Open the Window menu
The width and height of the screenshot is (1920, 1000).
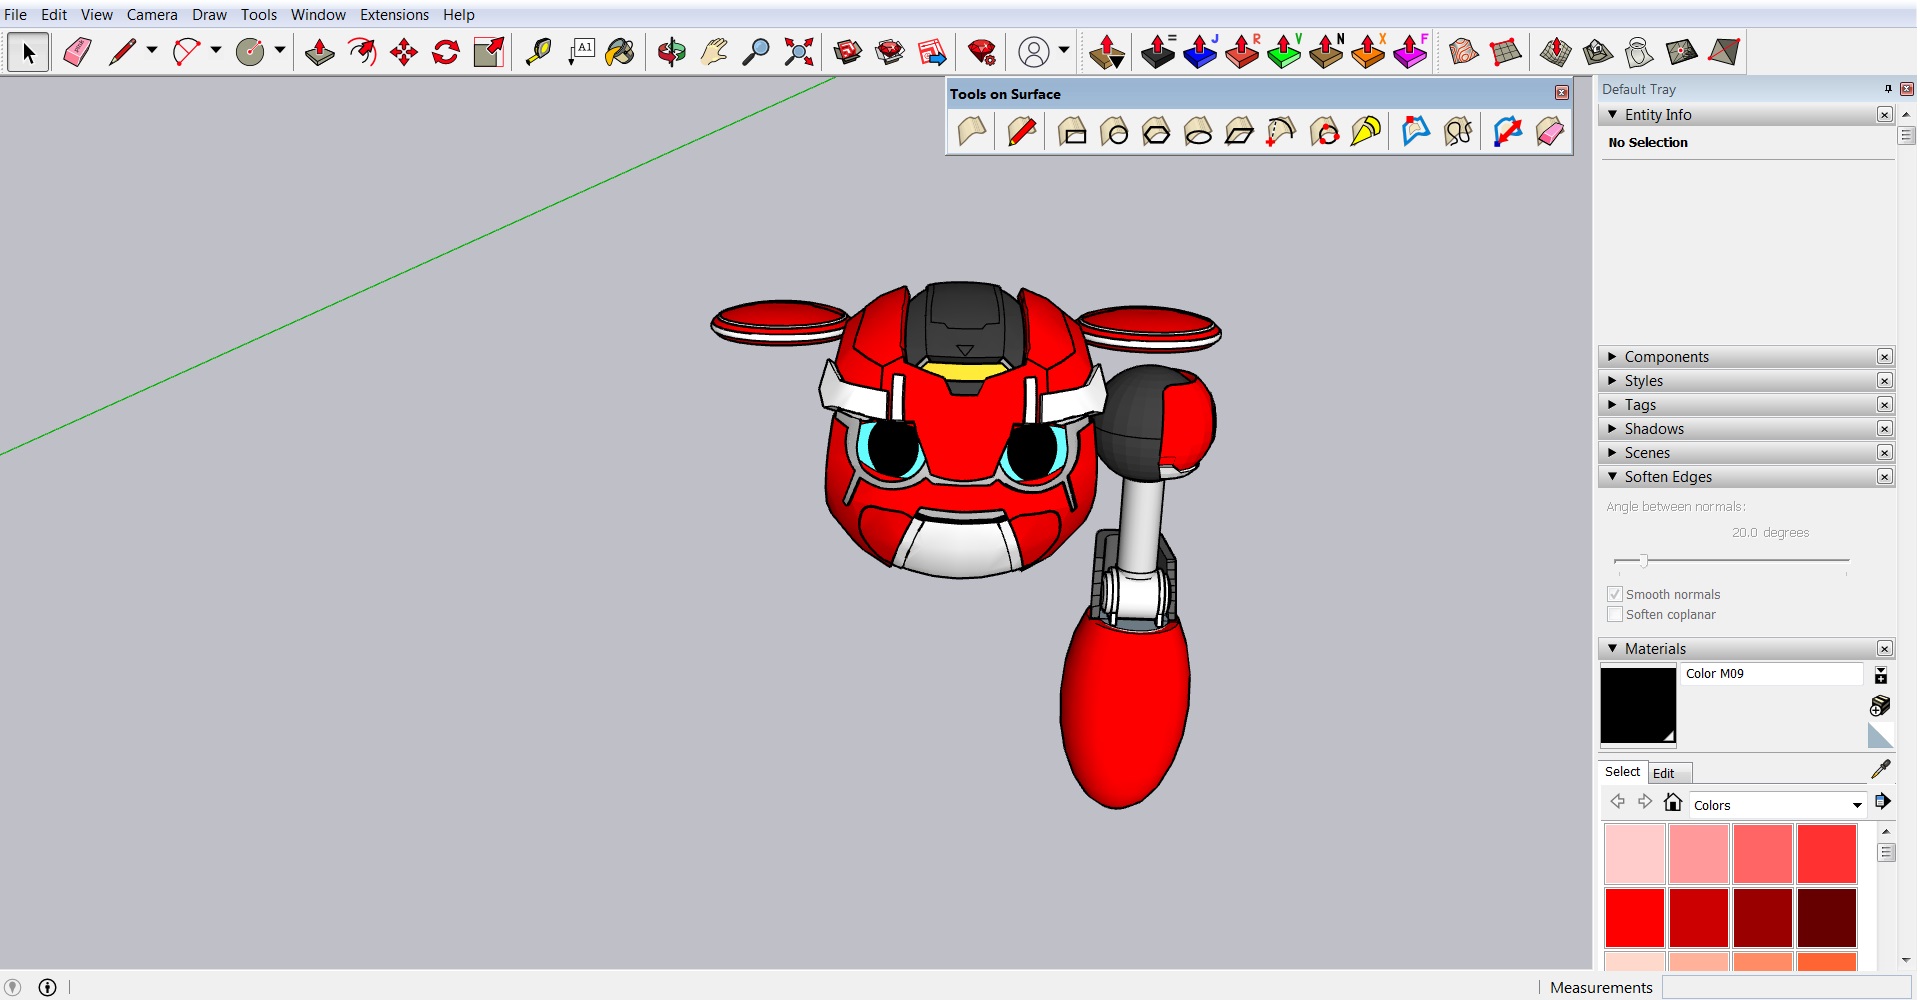pos(318,15)
